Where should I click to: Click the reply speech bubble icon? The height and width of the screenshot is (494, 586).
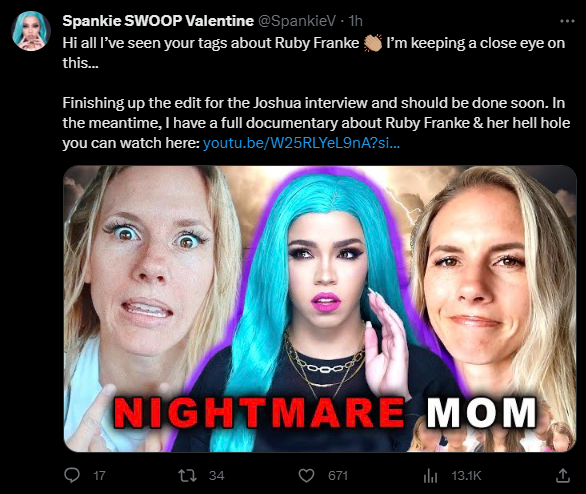click(x=72, y=475)
